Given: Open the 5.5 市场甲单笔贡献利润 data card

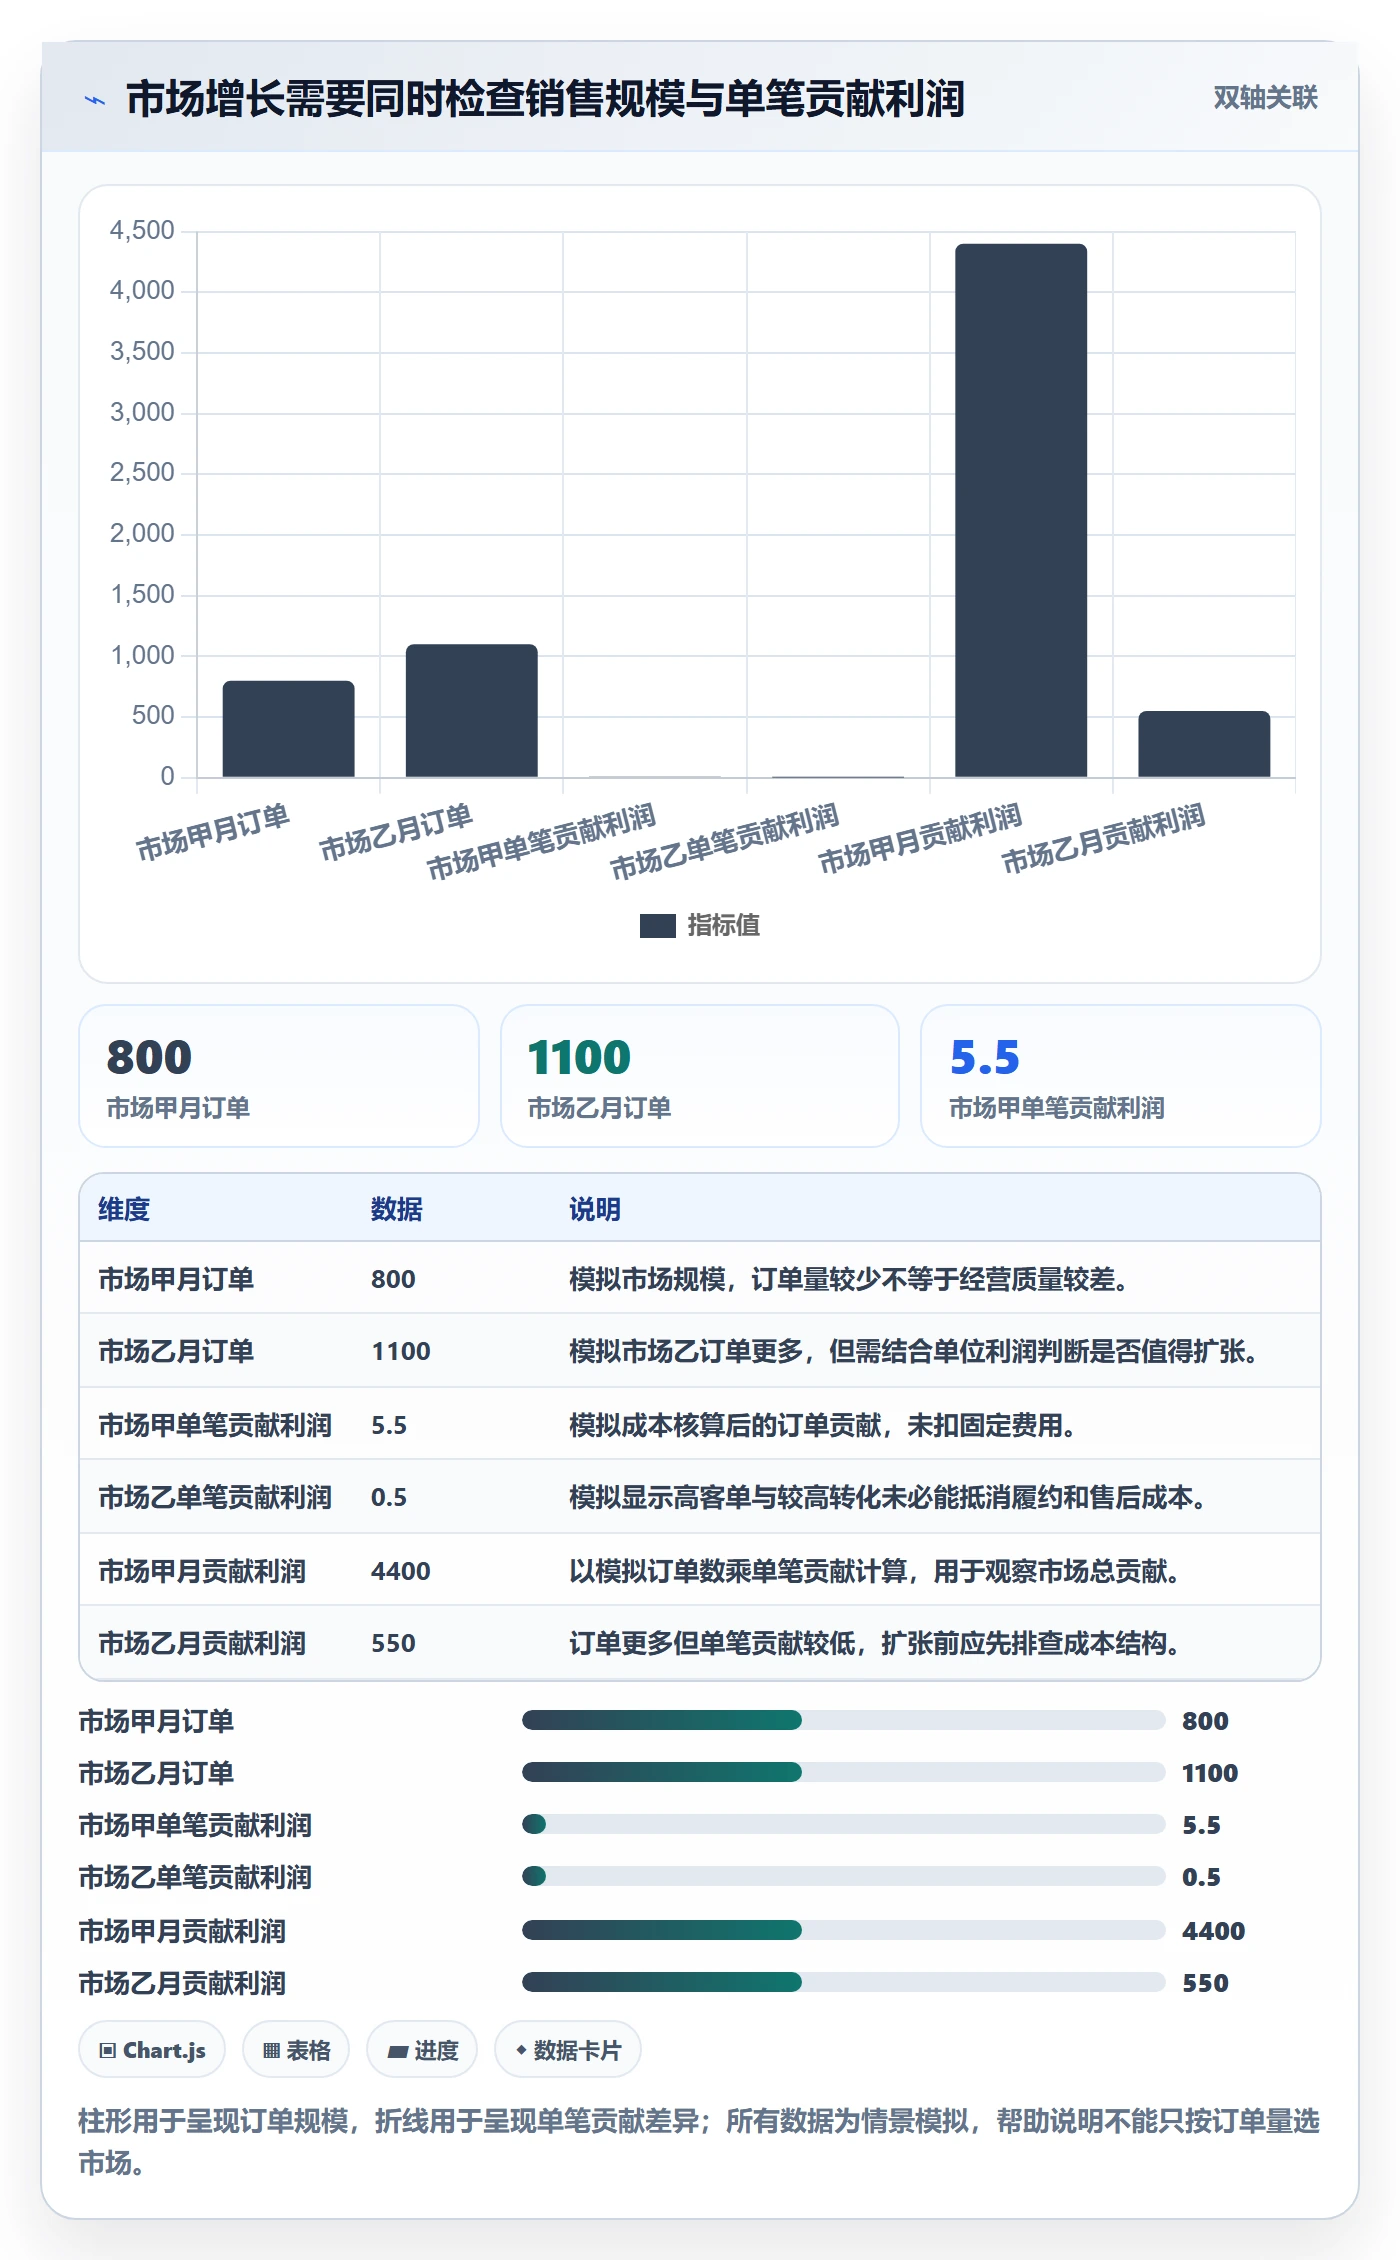Looking at the screenshot, I should click(x=1120, y=1076).
